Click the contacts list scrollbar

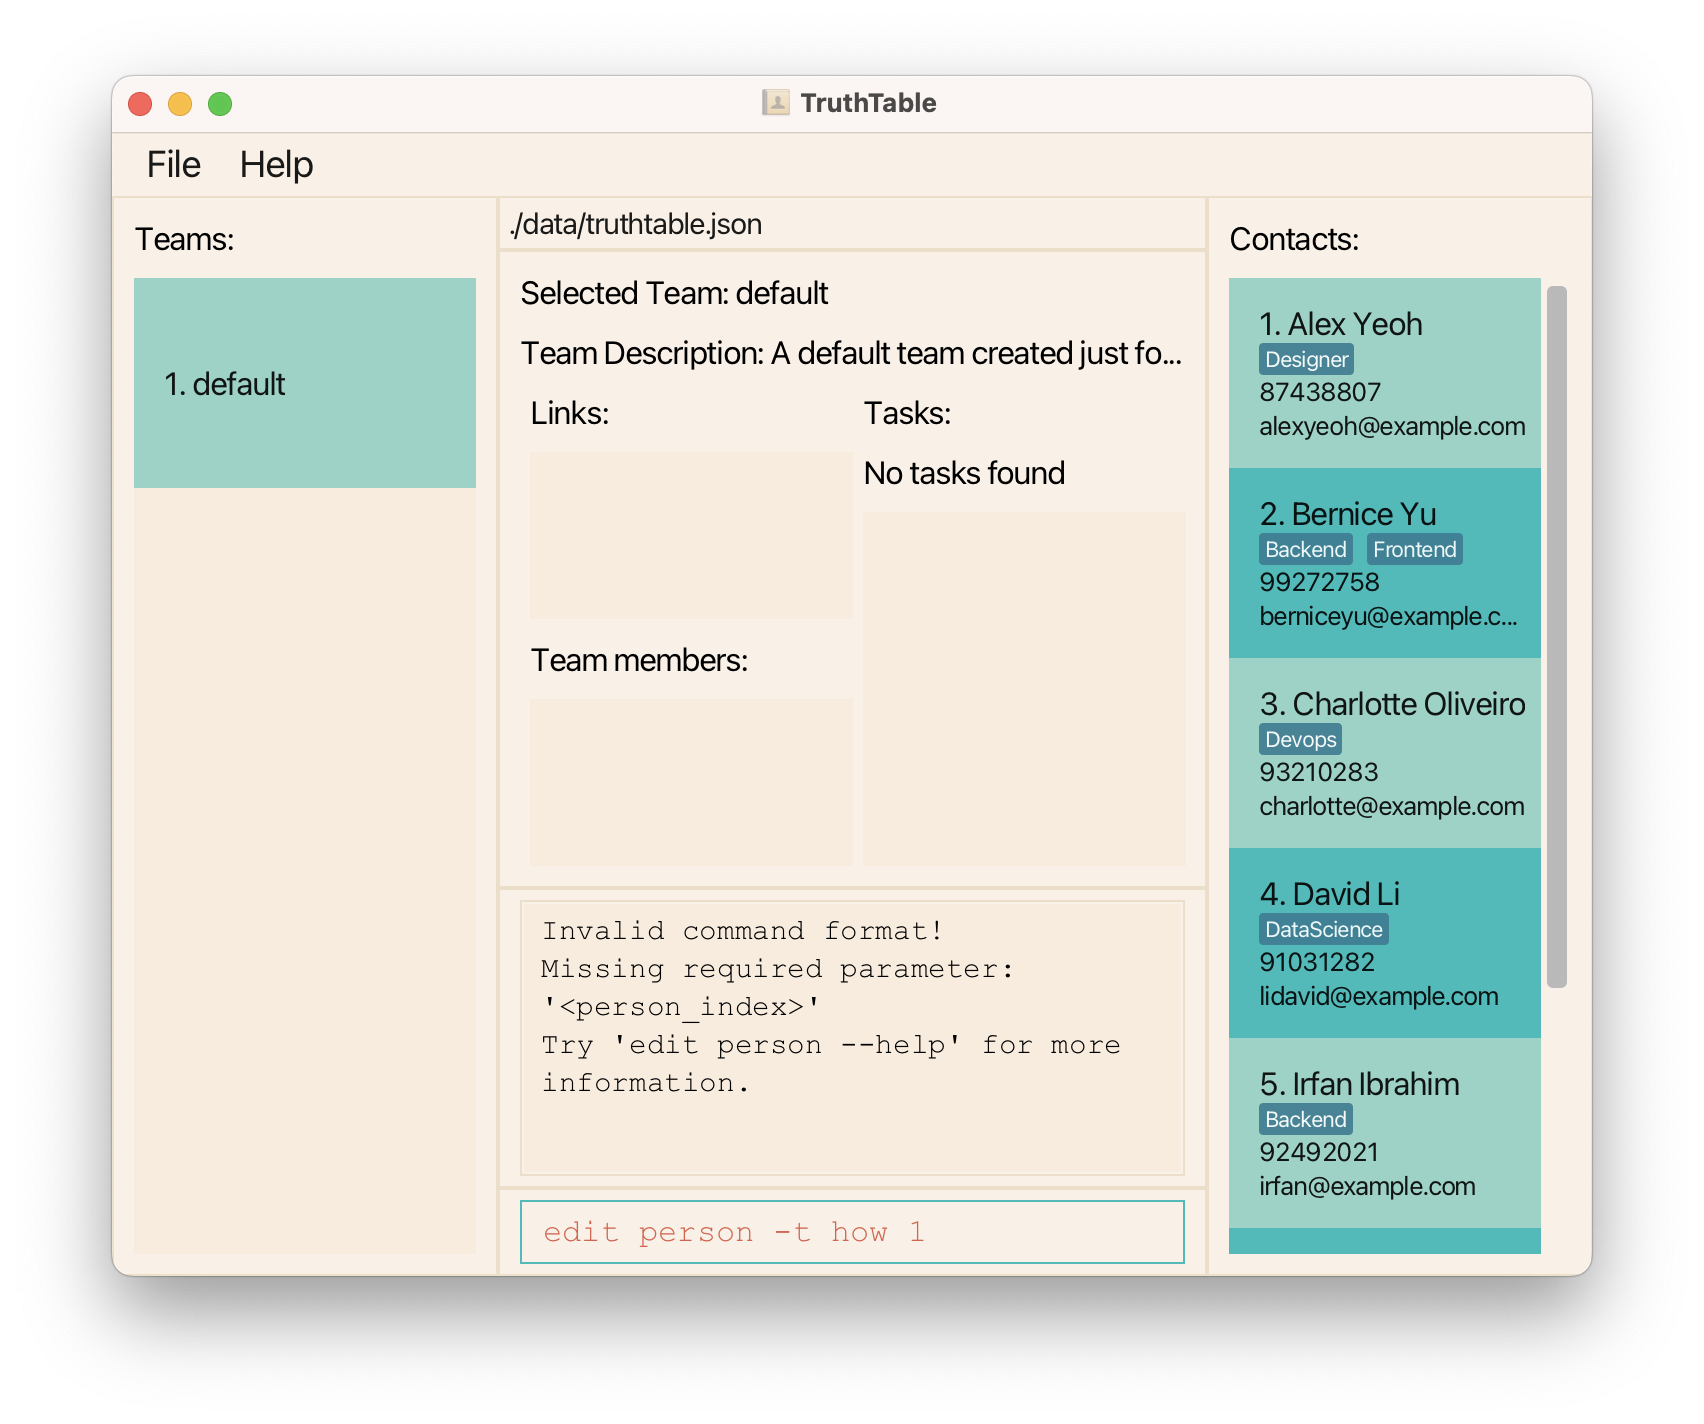click(x=1556, y=637)
